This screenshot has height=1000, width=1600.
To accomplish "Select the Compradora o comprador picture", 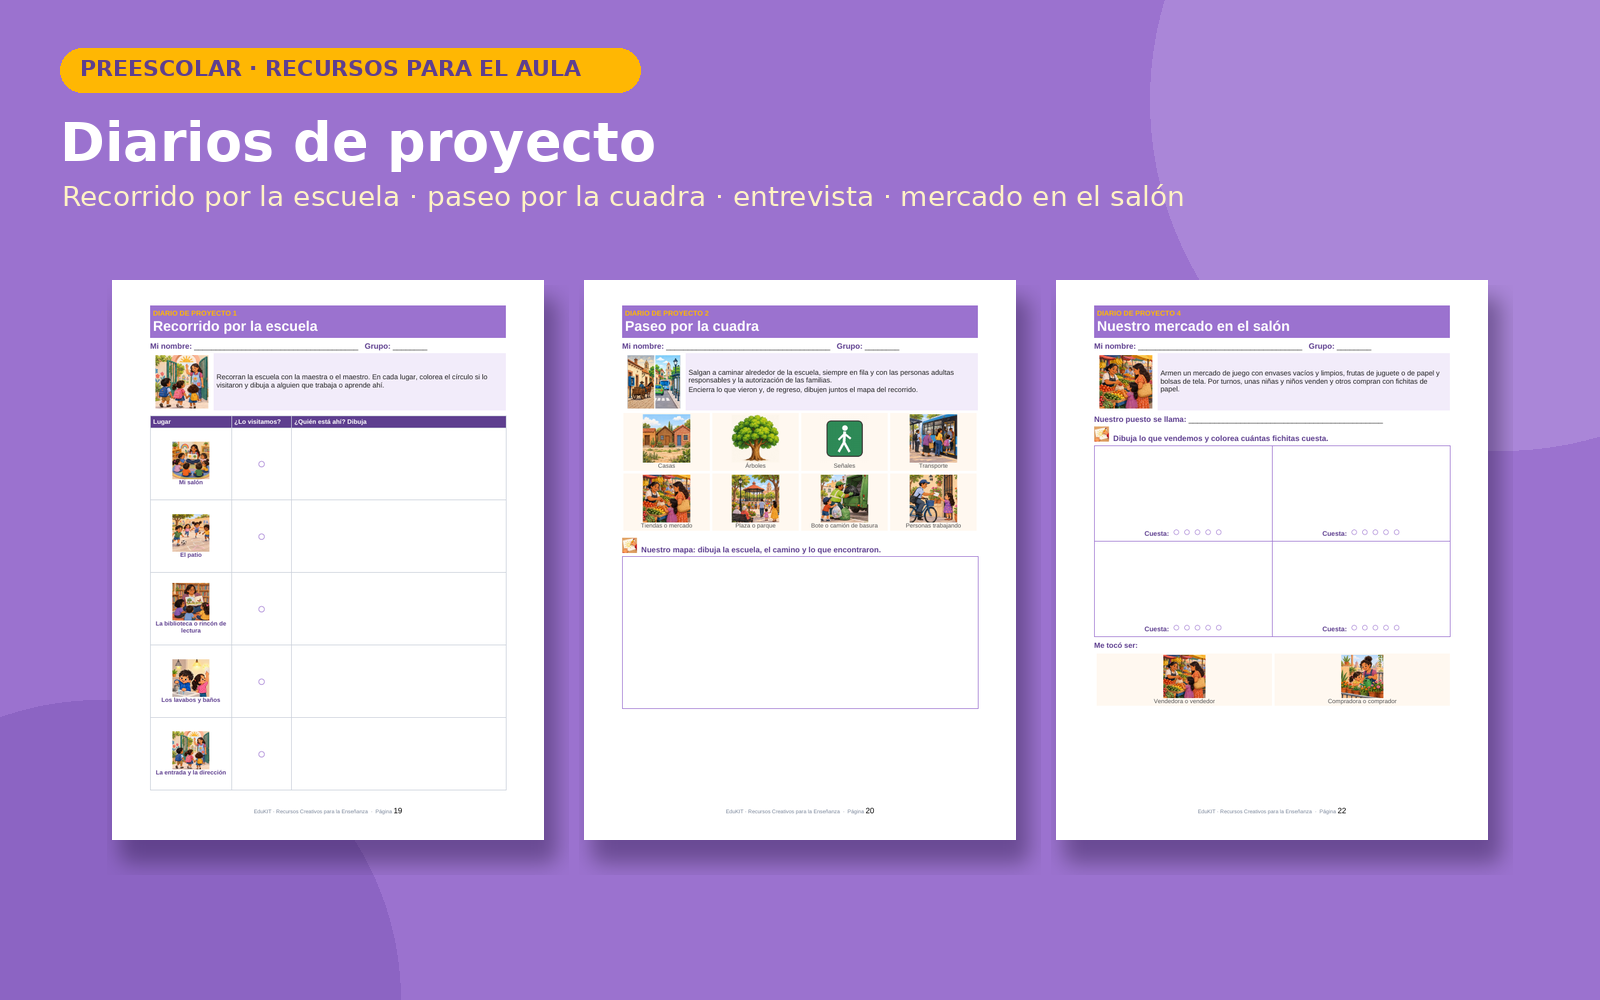I will click(x=1362, y=677).
